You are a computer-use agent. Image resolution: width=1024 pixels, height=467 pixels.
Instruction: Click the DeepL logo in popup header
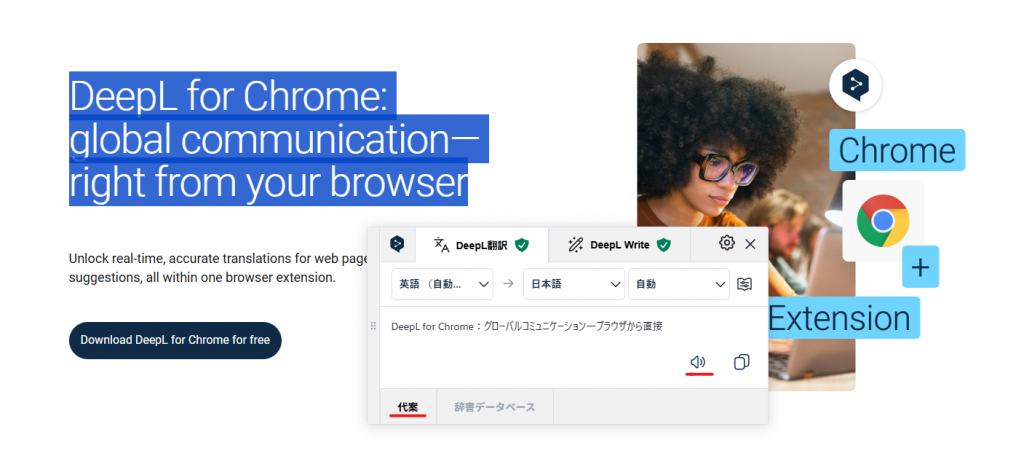[x=397, y=243]
